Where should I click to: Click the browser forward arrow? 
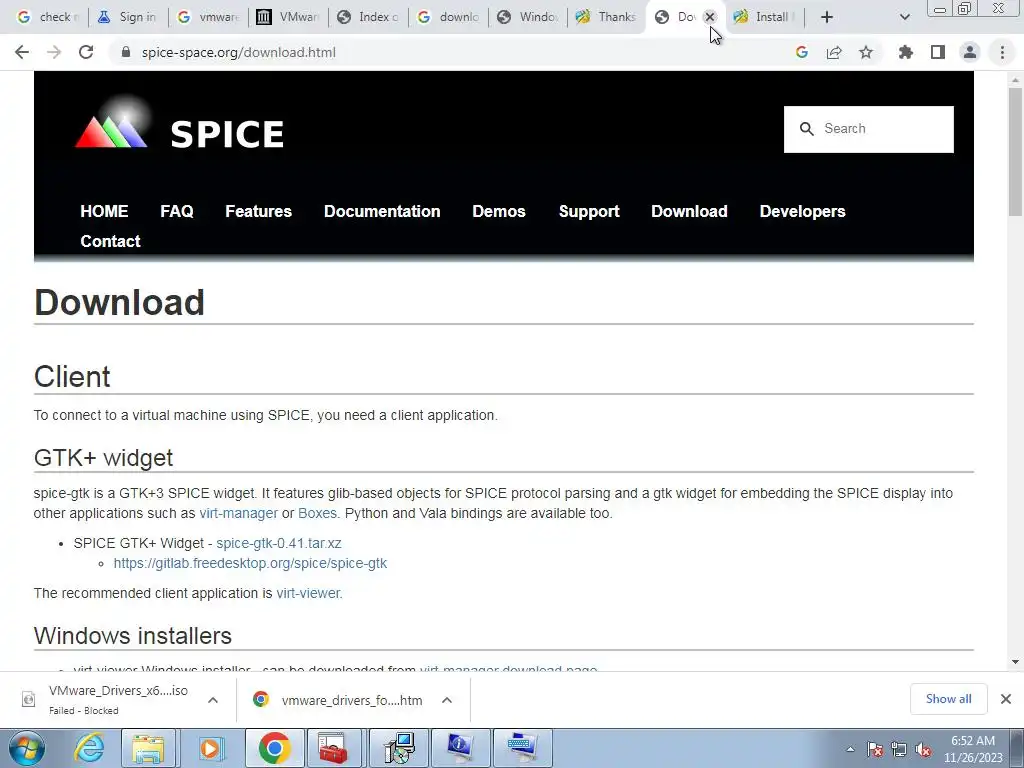[54, 52]
